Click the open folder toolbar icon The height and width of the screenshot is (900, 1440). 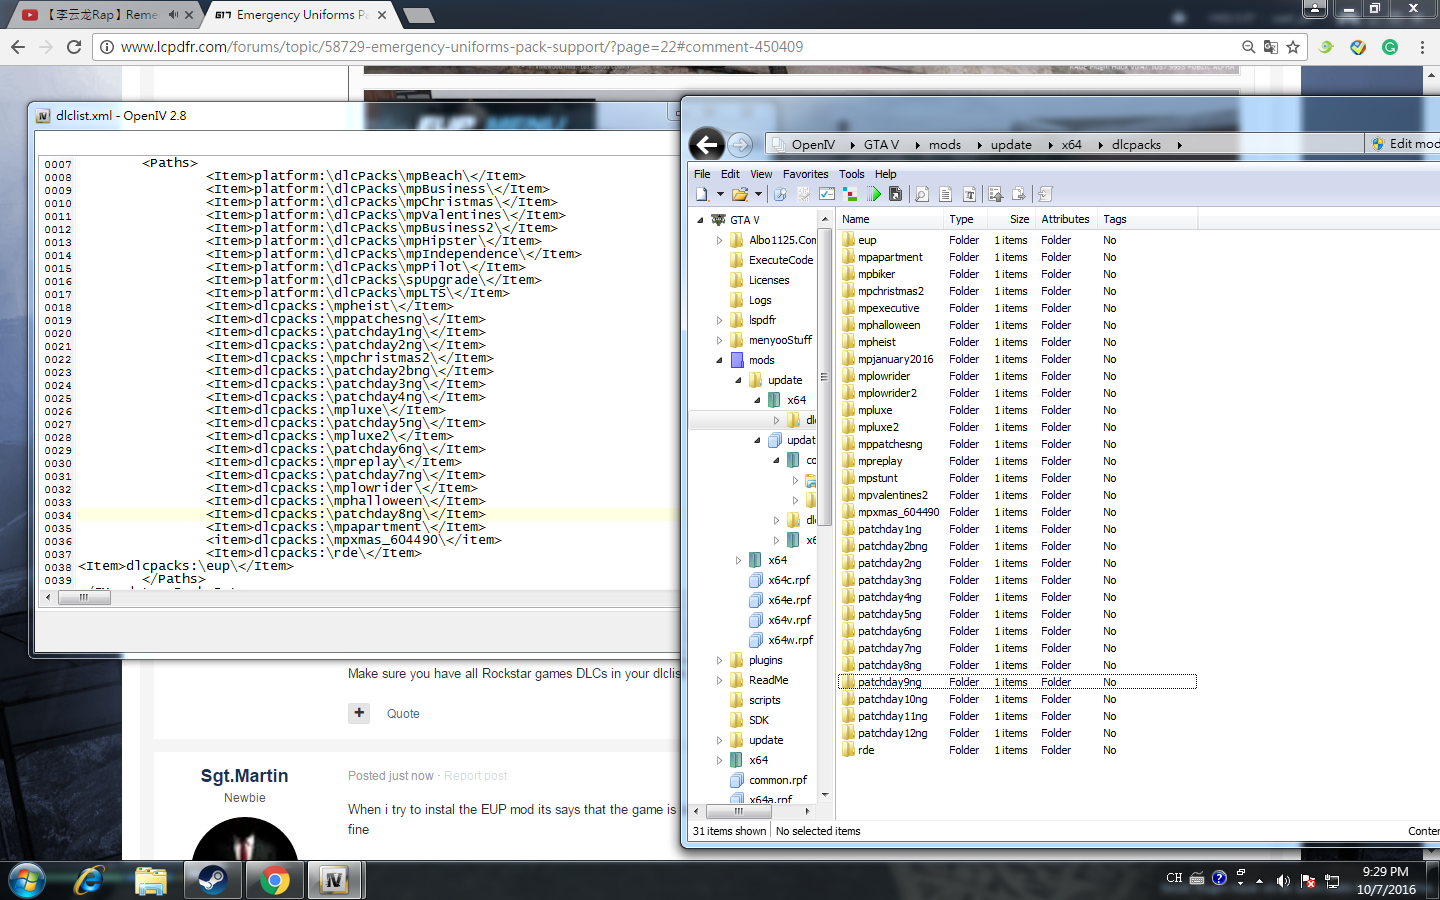[740, 194]
